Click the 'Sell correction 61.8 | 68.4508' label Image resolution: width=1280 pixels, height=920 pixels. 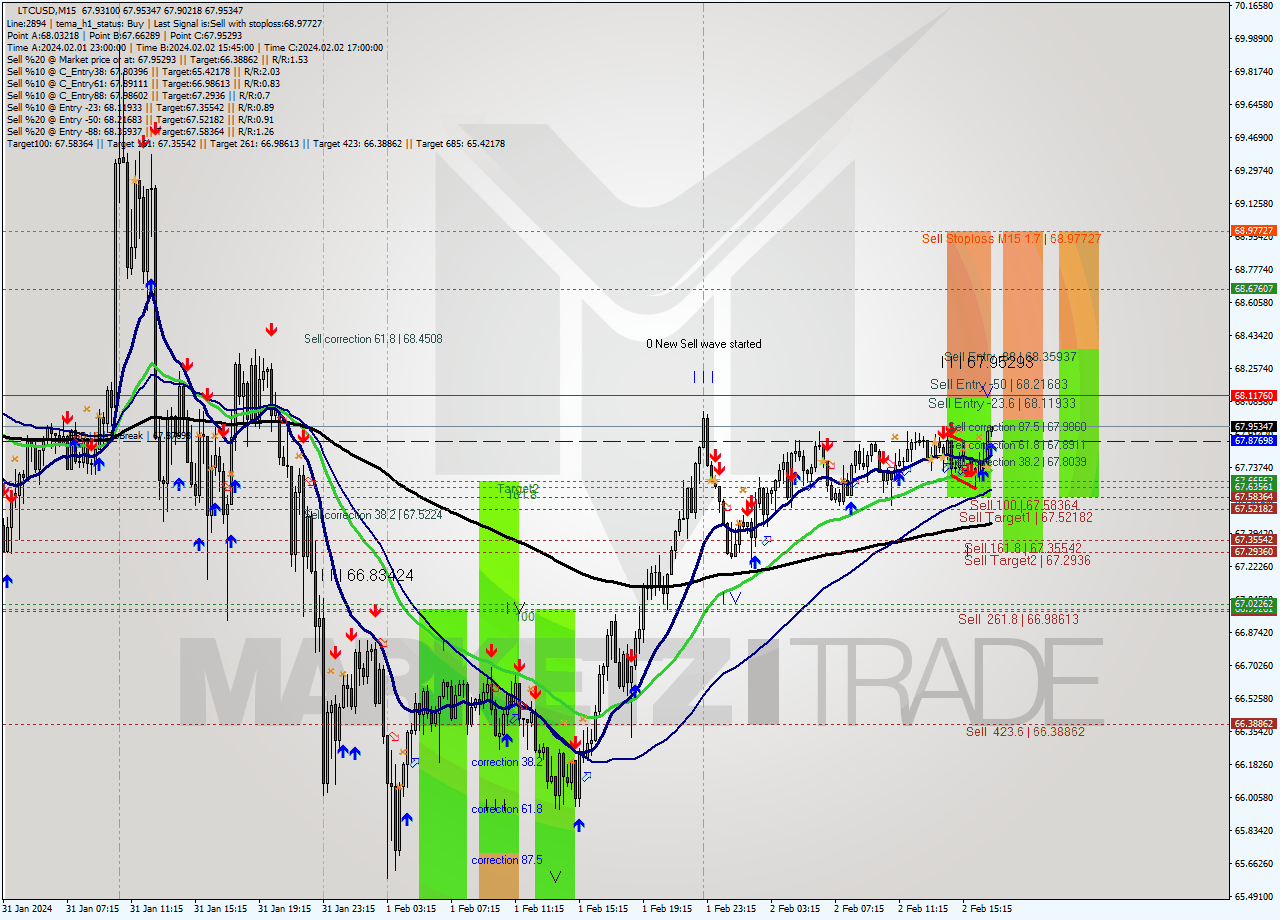coord(373,339)
